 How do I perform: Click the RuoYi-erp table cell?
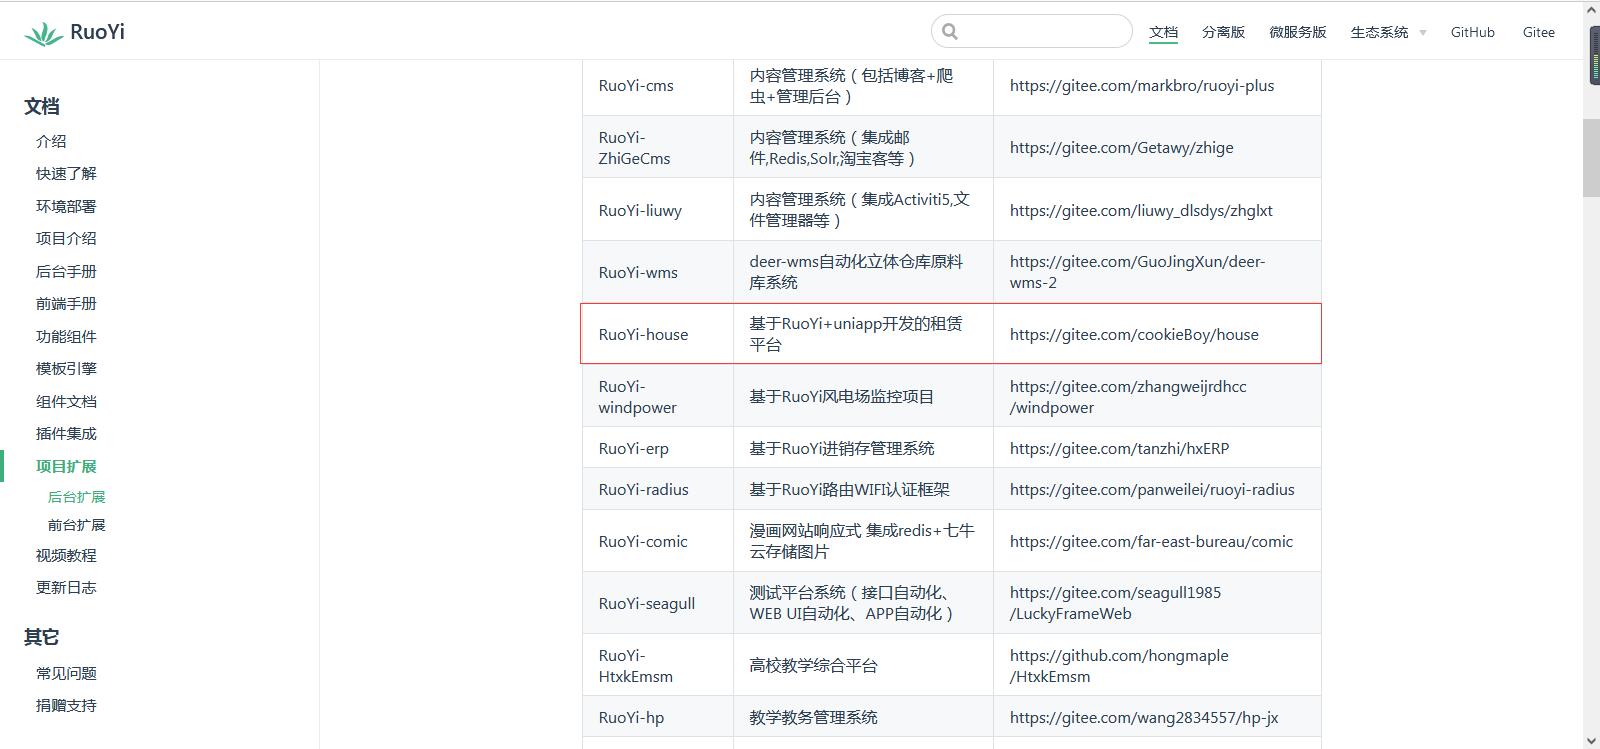coord(658,448)
